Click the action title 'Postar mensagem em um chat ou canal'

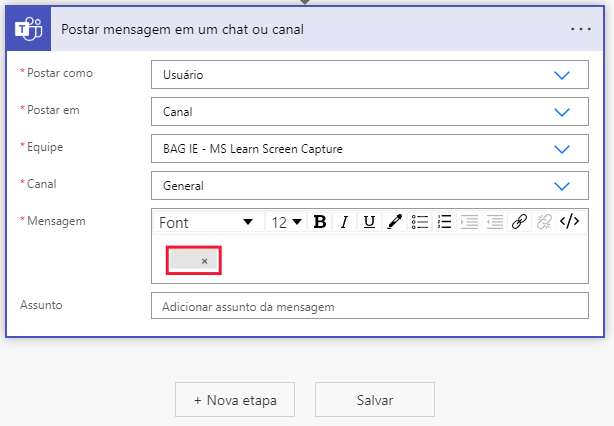182,29
